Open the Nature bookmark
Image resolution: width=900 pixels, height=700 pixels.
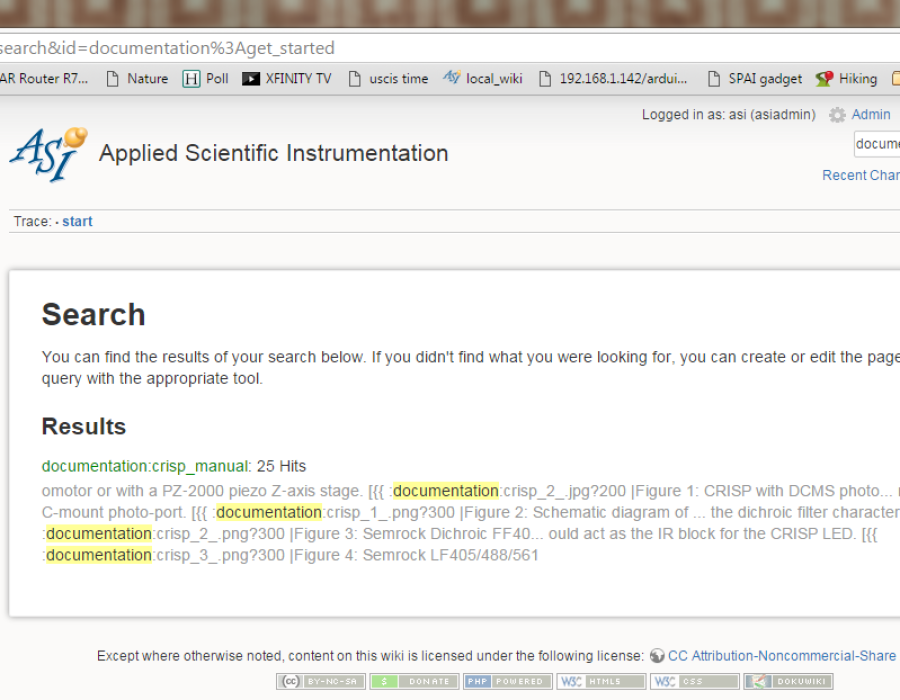pyautogui.click(x=137, y=79)
